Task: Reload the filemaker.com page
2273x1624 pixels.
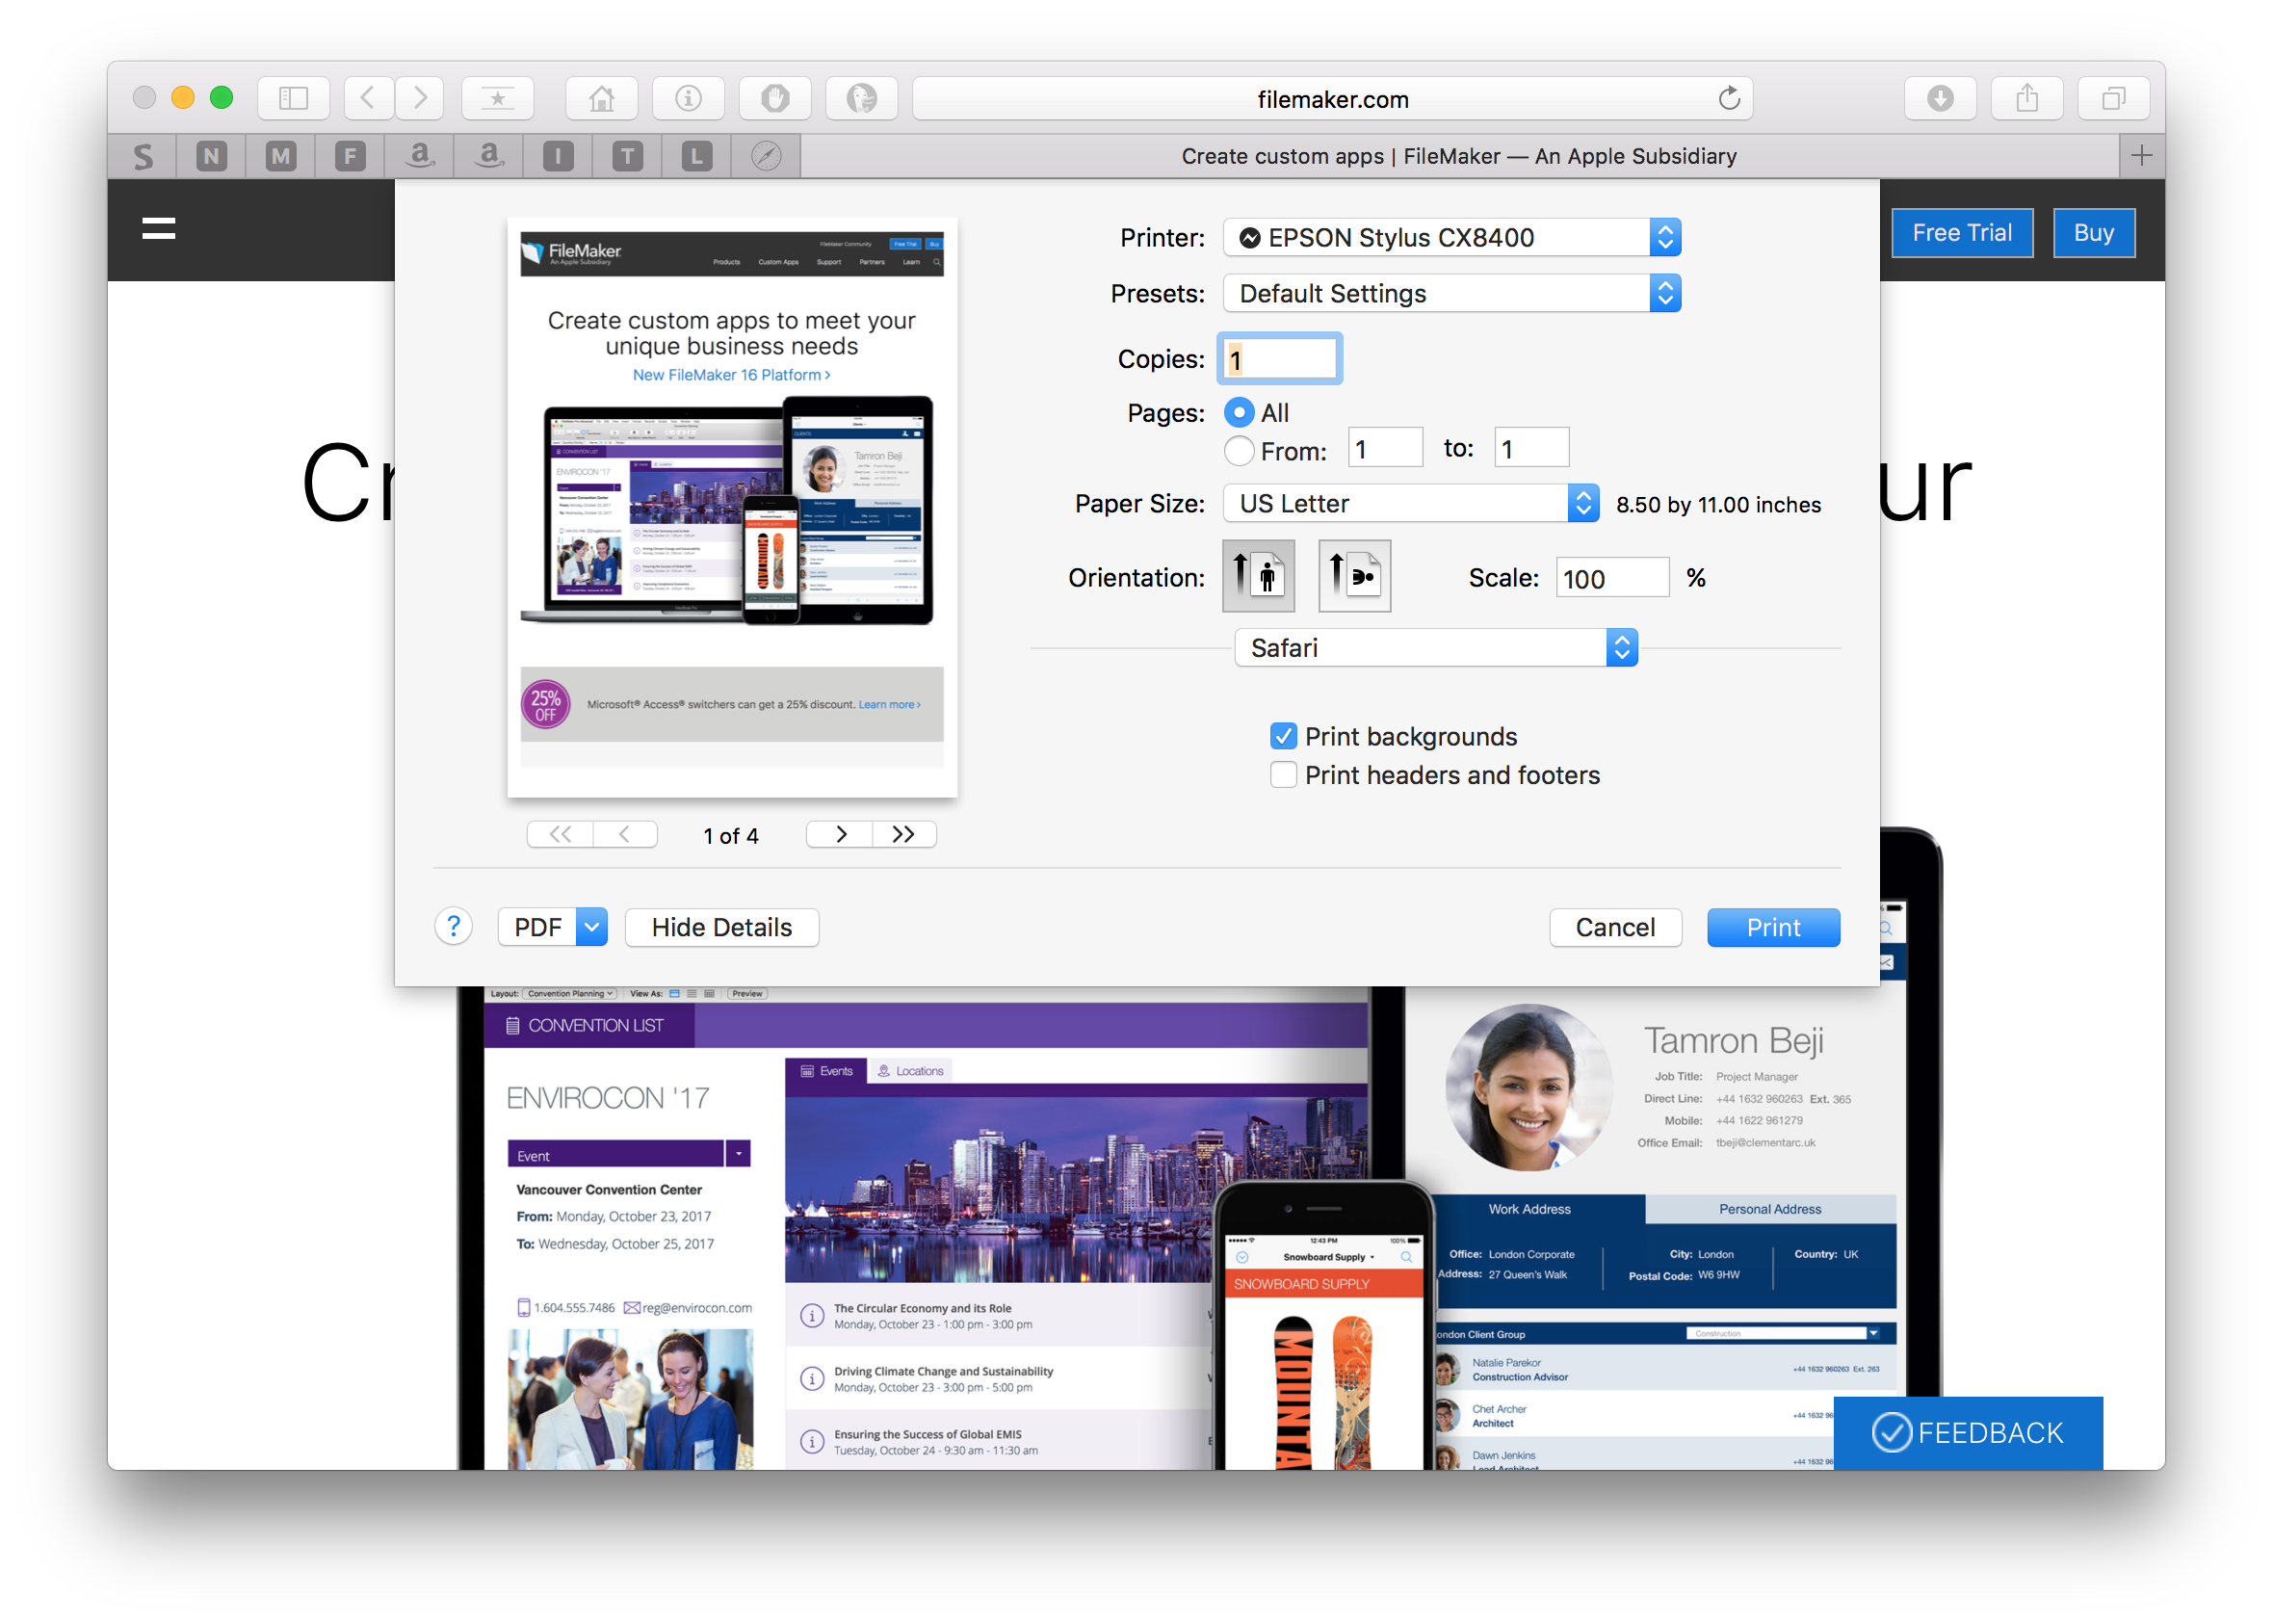Action: 1728,98
